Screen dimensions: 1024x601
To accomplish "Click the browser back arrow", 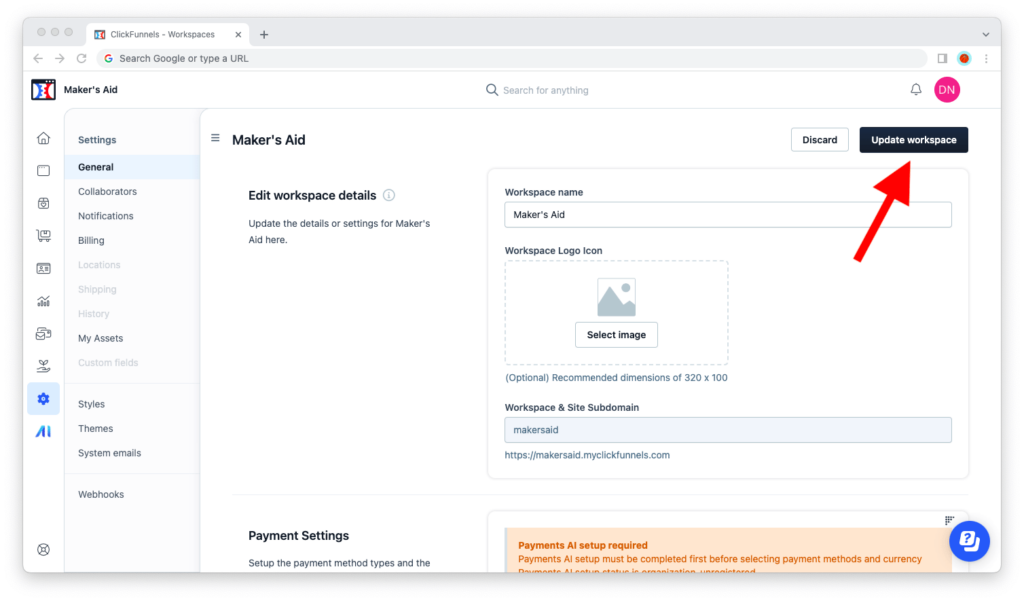I will click(39, 58).
